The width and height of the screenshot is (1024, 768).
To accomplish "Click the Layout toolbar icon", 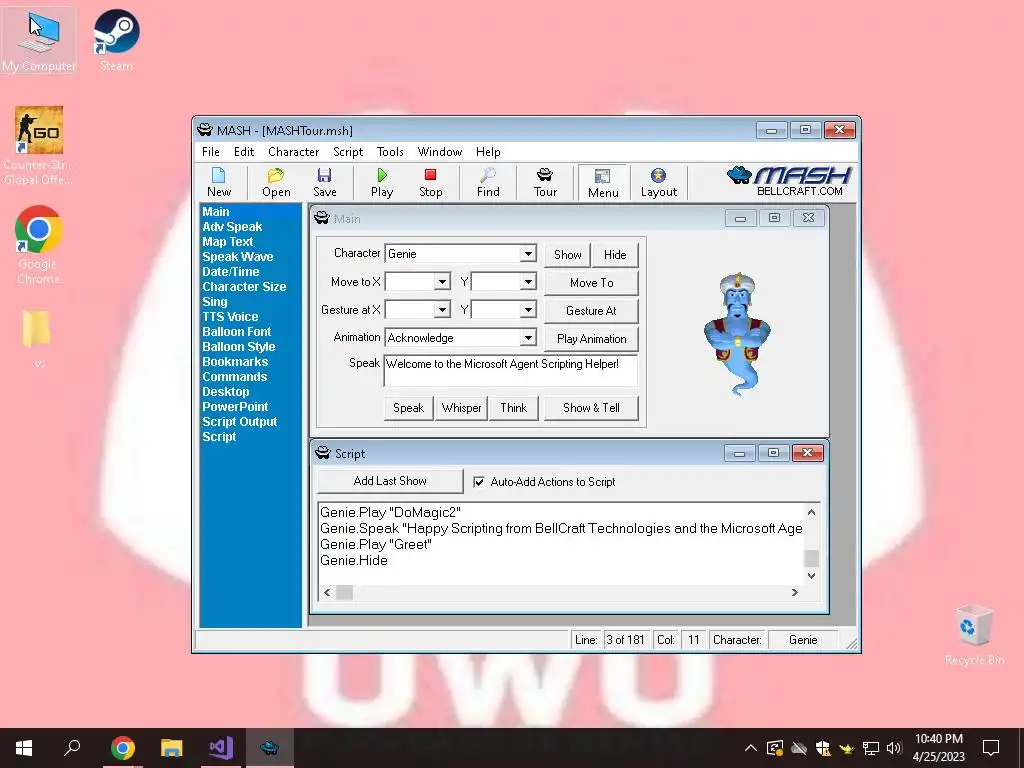I will (658, 182).
